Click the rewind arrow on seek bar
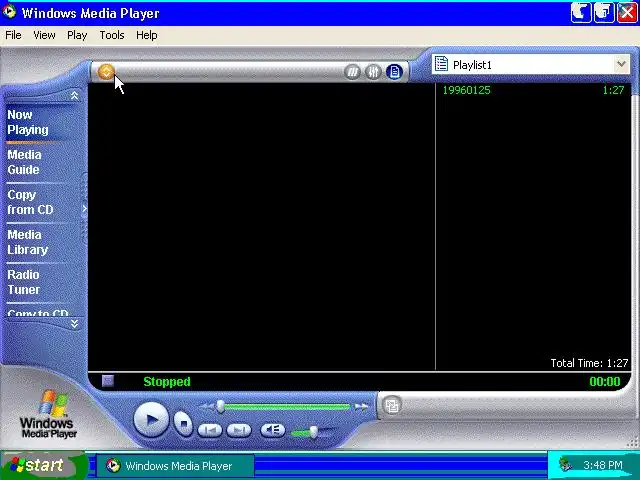 pyautogui.click(x=207, y=407)
